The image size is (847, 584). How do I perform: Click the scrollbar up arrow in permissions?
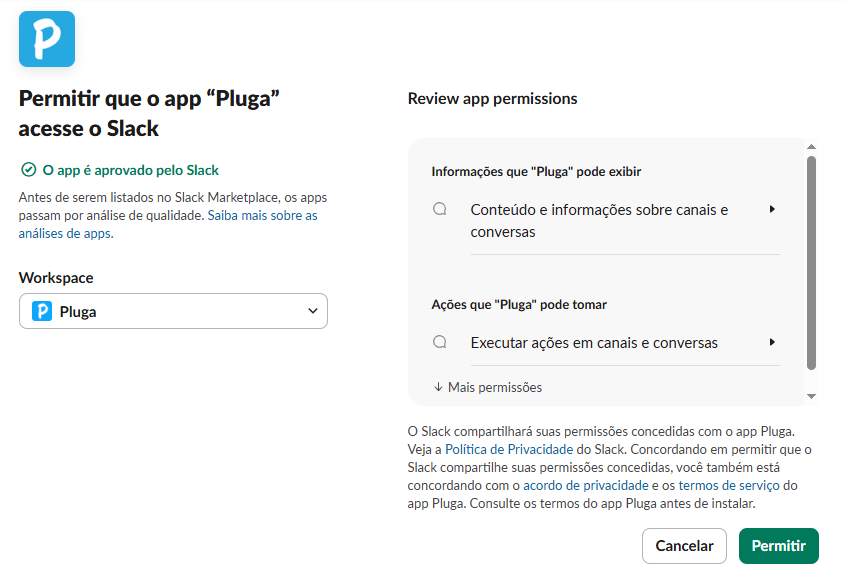pyautogui.click(x=812, y=146)
